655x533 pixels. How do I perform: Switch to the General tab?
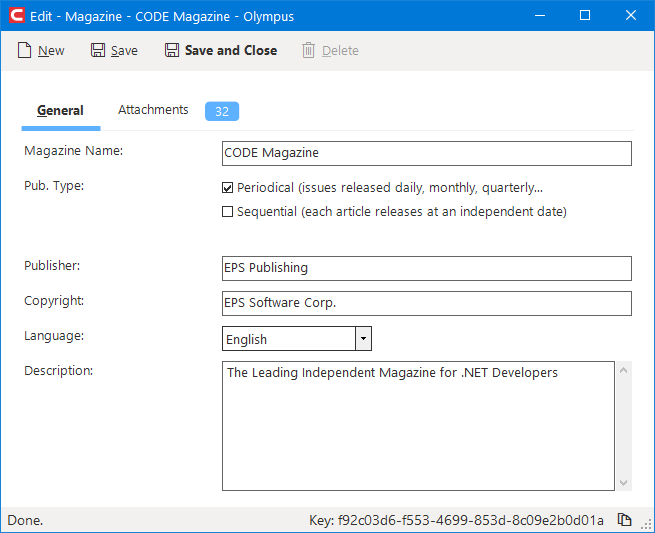[x=61, y=111]
